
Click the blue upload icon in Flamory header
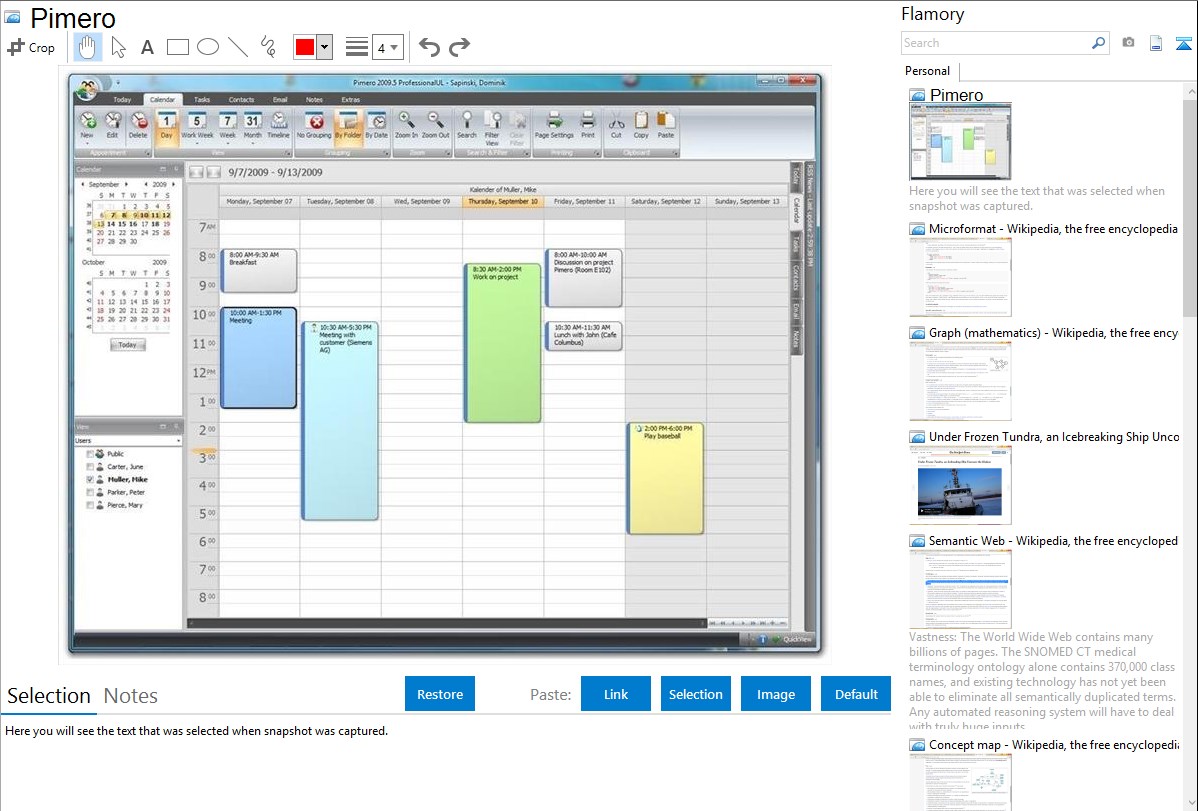(x=1183, y=43)
